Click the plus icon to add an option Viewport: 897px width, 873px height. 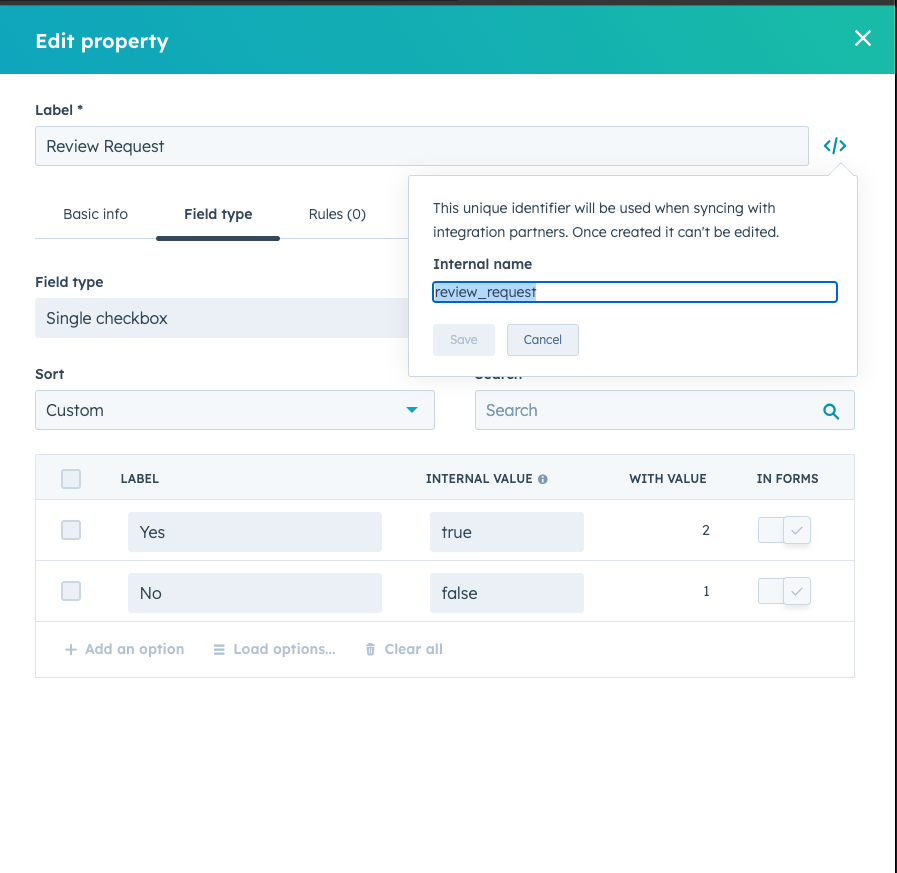71,650
